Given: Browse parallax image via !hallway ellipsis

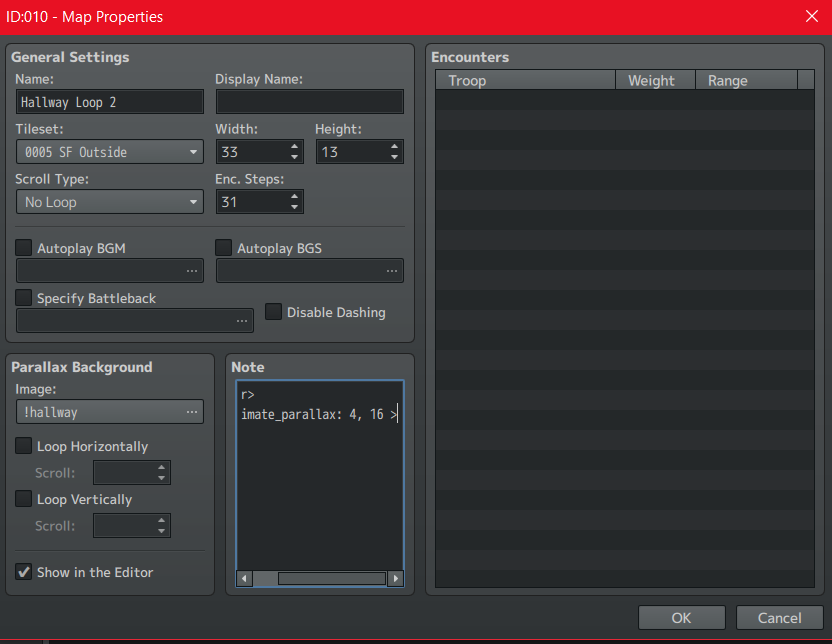Looking at the screenshot, I should (x=192, y=412).
